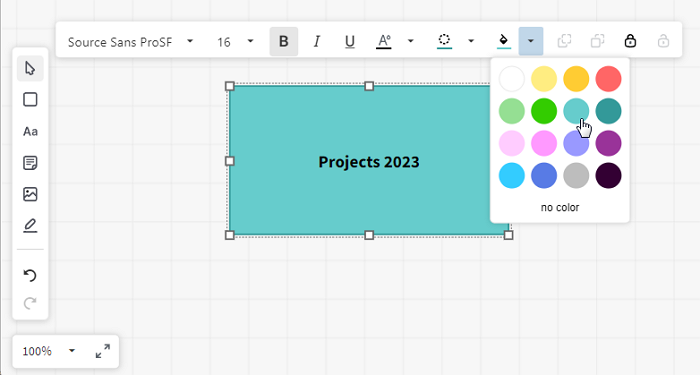This screenshot has width=700, height=375.
Task: Click the bottom-left resize handle of shape
Action: point(229,235)
